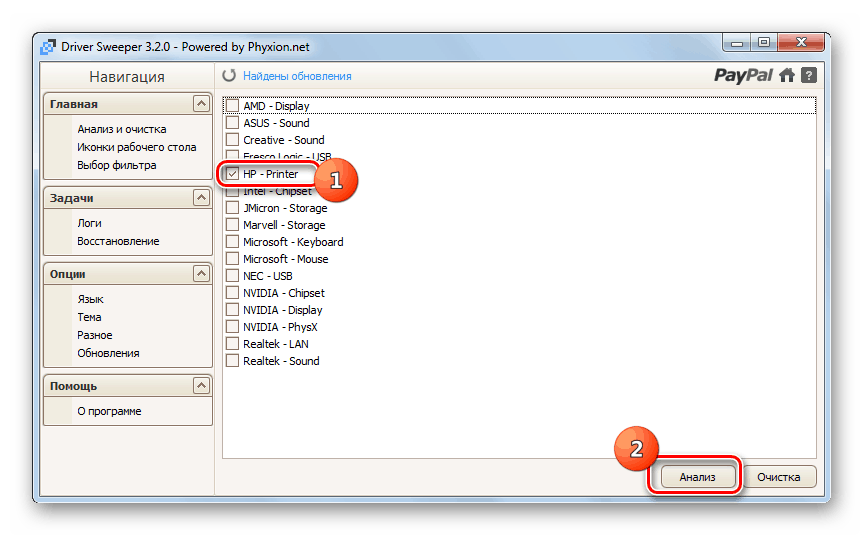Select Восстановление in the navigation

(x=118, y=241)
